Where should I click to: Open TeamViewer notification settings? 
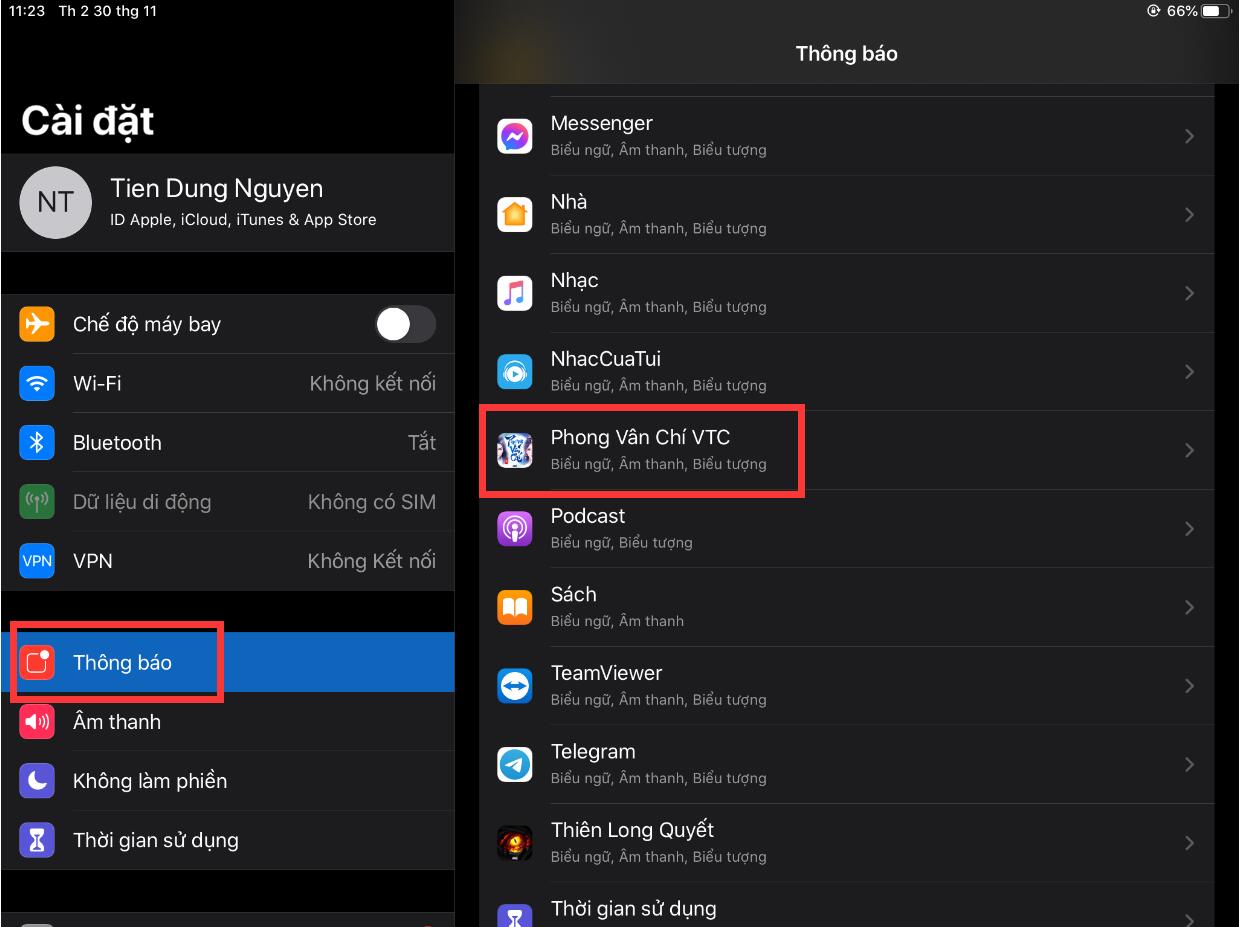click(x=846, y=685)
